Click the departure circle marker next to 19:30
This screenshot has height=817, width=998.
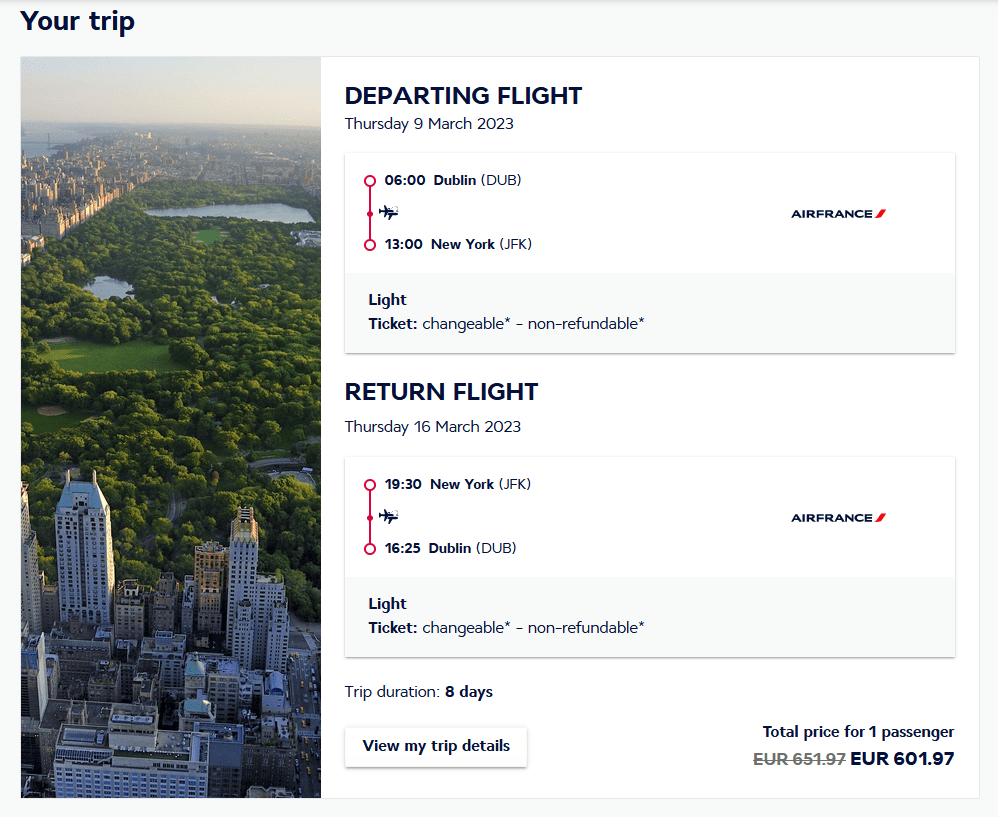click(x=371, y=484)
